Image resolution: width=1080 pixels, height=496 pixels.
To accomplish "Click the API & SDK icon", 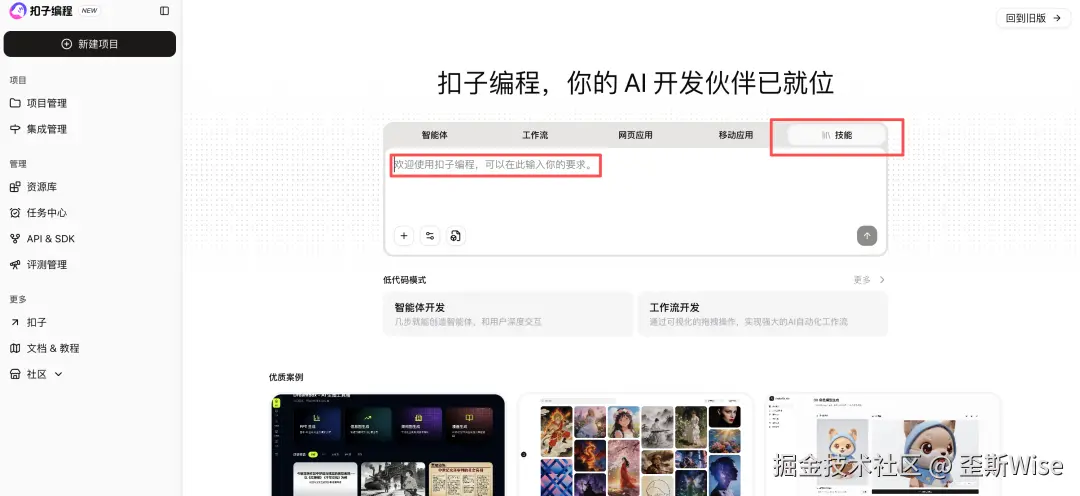I will 15,238.
